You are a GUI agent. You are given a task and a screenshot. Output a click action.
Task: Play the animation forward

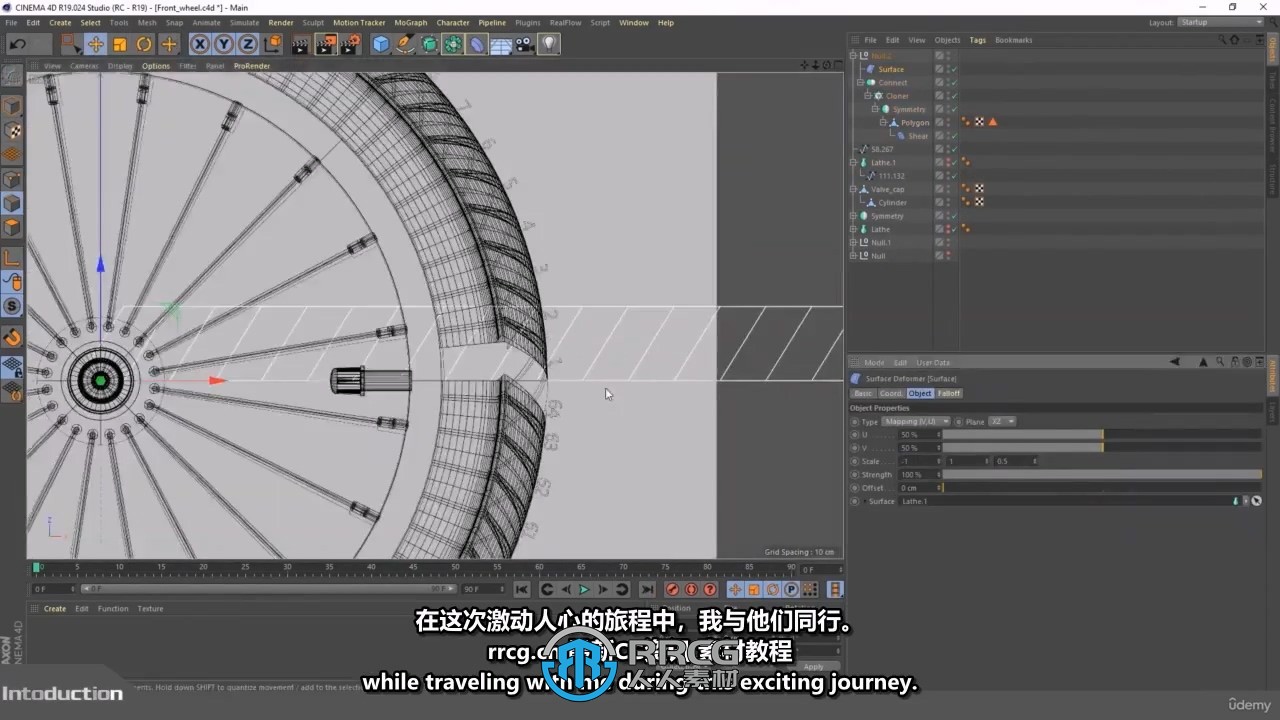(x=584, y=590)
